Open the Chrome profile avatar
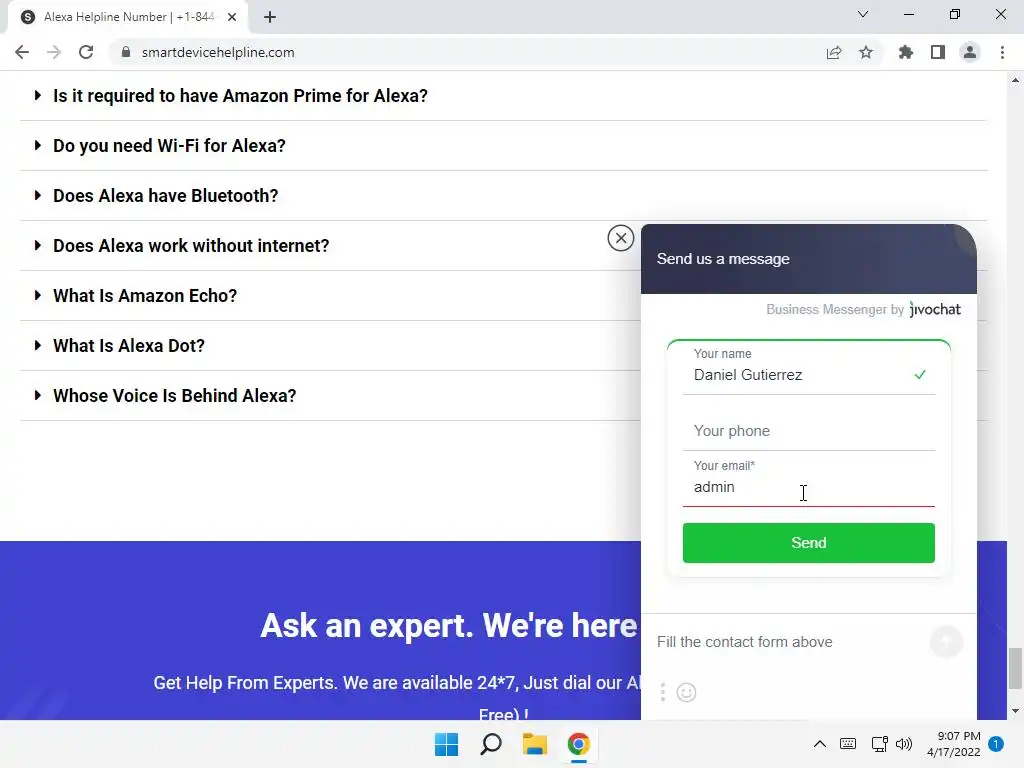 pos(970,52)
